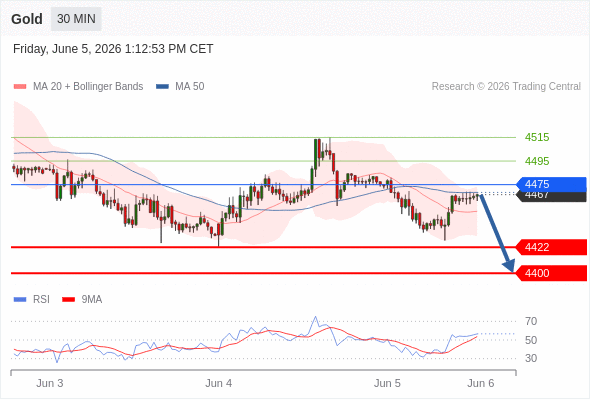The width and height of the screenshot is (590, 400).
Task: Click the RSI legend swatch
Action: coord(20,300)
